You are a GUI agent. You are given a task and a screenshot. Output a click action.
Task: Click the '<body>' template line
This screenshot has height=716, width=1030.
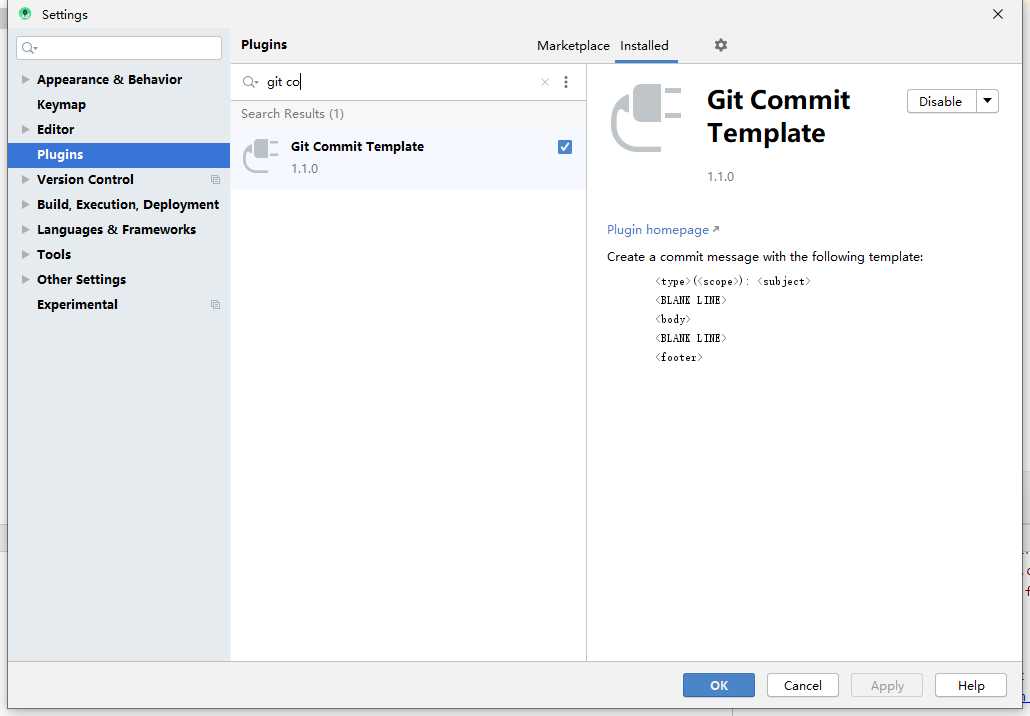click(x=673, y=319)
